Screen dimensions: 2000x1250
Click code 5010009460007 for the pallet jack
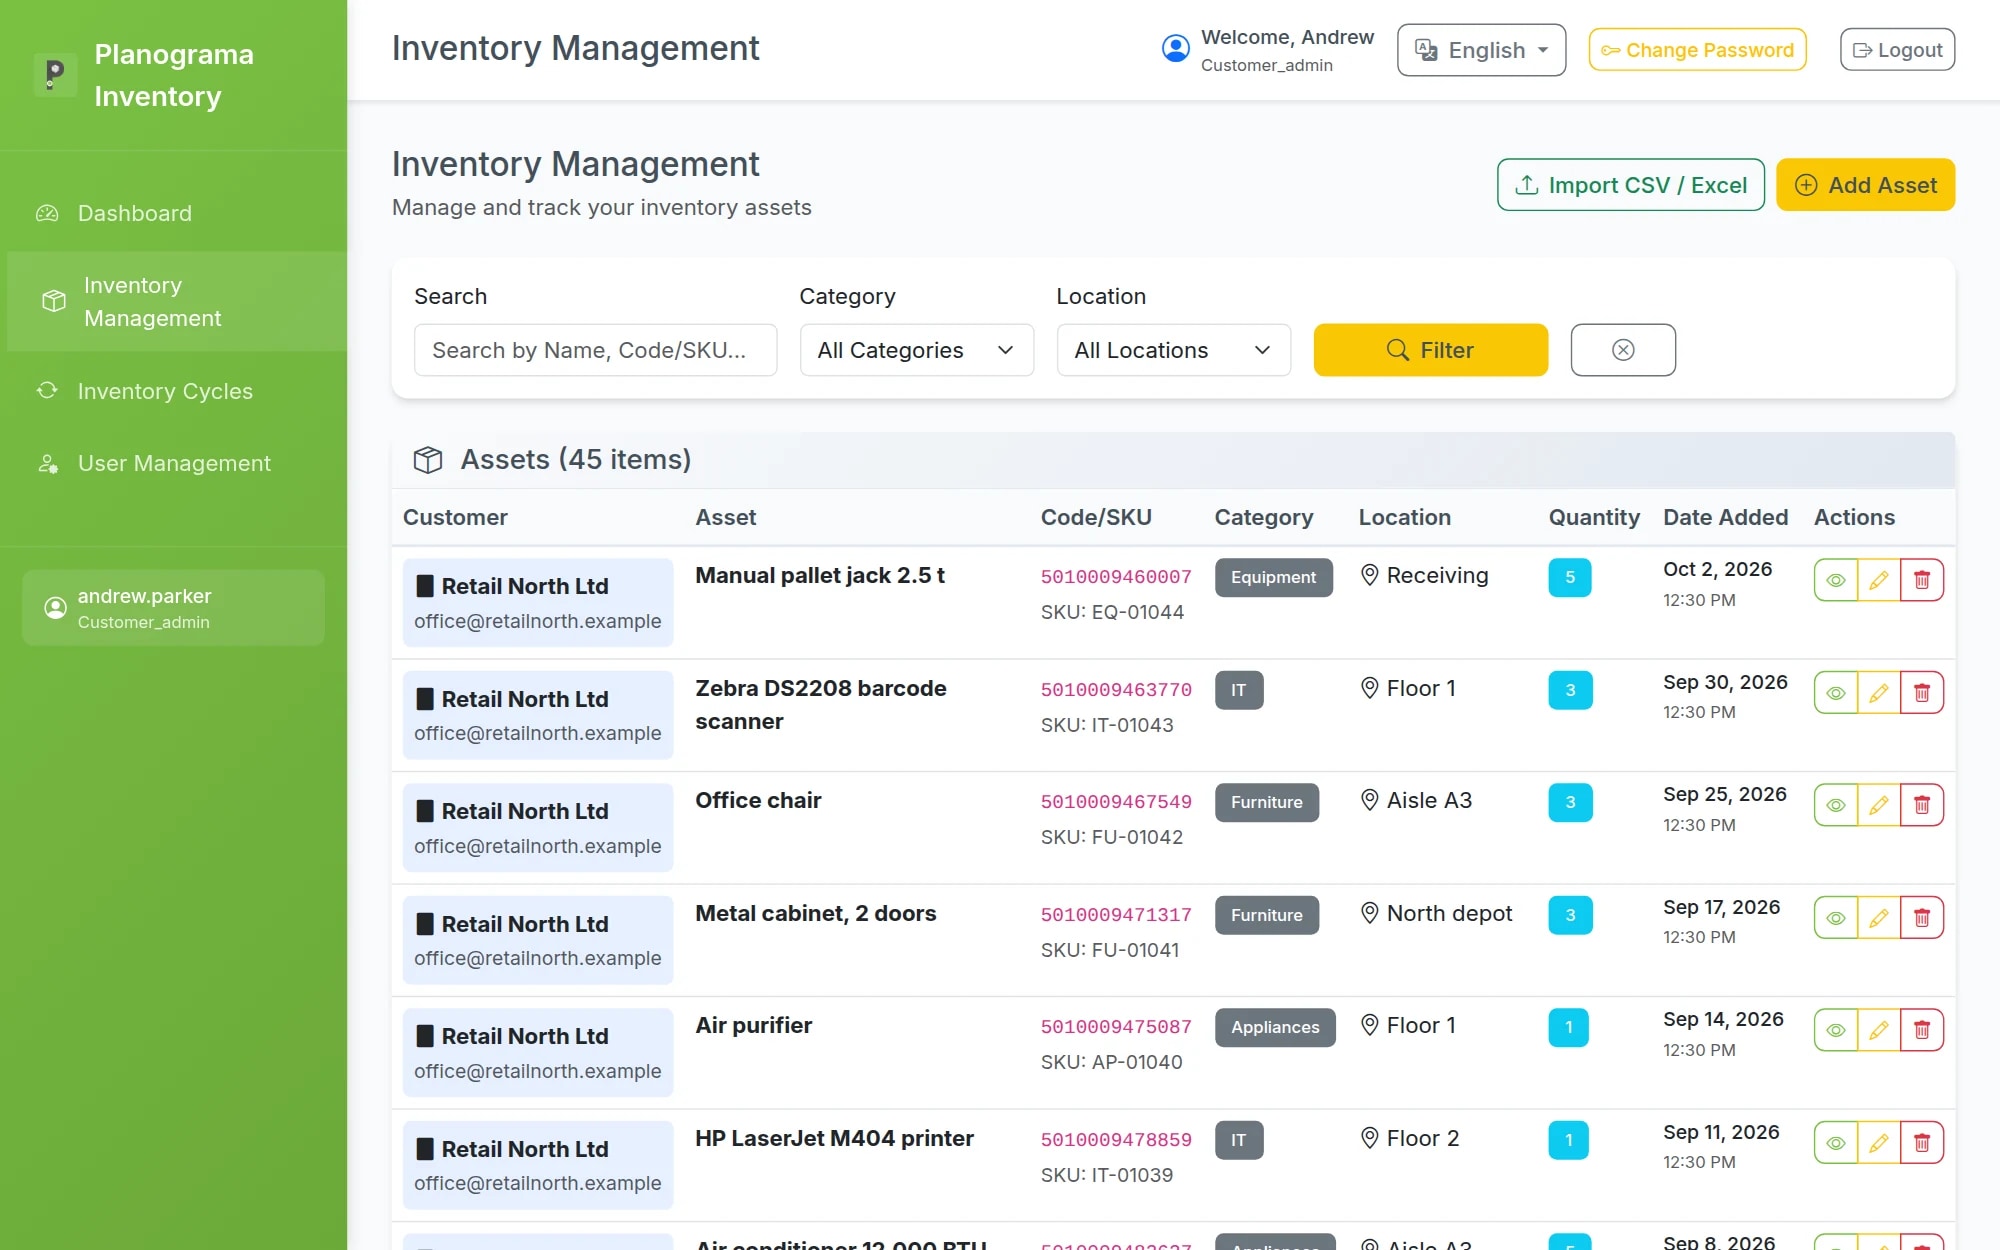pos(1116,577)
